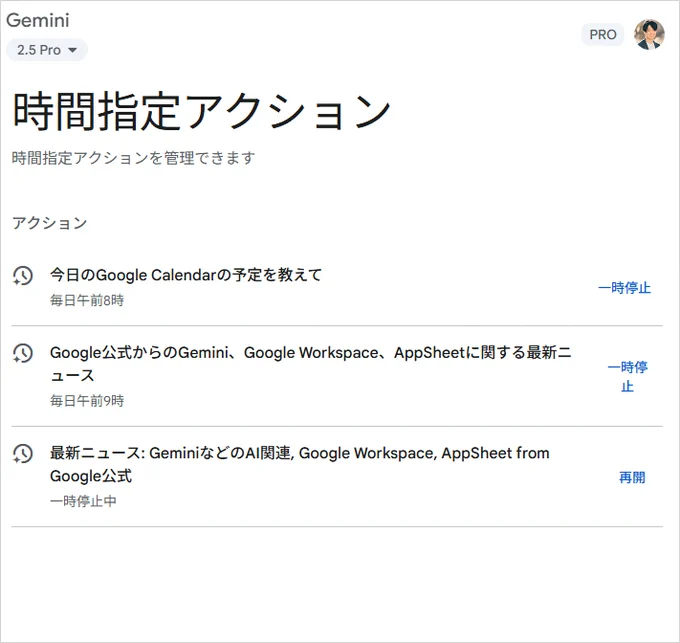
Task: Open 今日のGoogle Calendarの予定を教えて action
Action: (186, 275)
